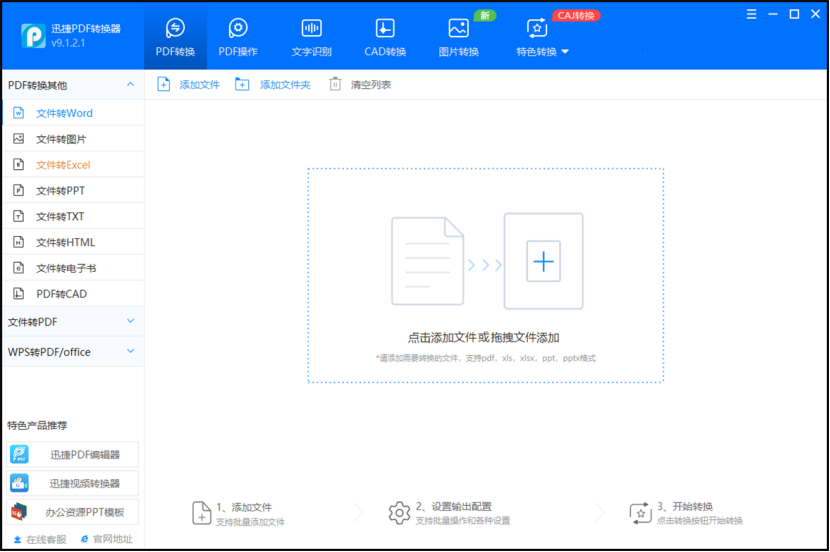
Task: Click the step 3 开始转换 icon
Action: tap(640, 513)
